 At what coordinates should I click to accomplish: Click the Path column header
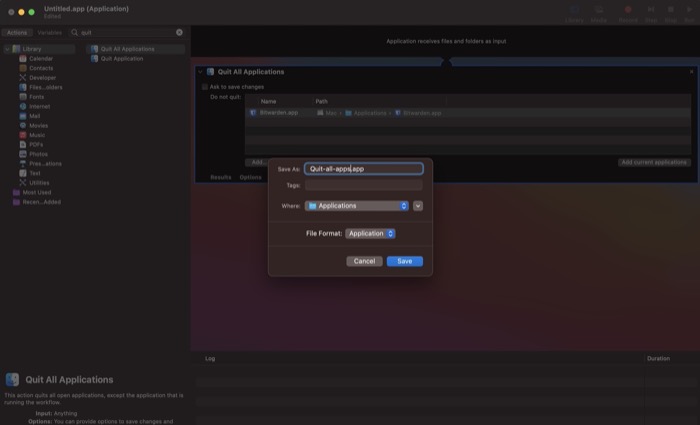[x=321, y=101]
